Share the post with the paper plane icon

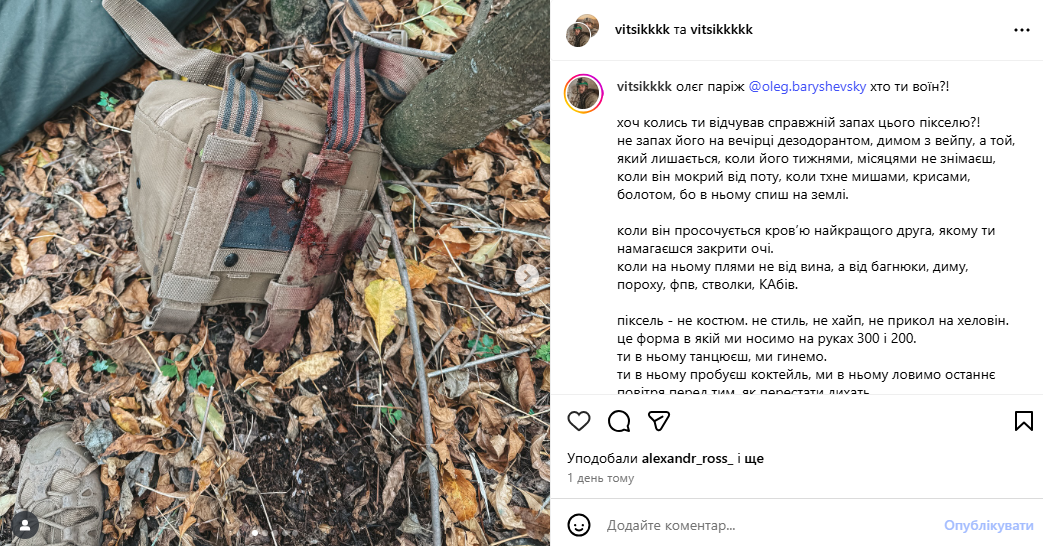(658, 421)
